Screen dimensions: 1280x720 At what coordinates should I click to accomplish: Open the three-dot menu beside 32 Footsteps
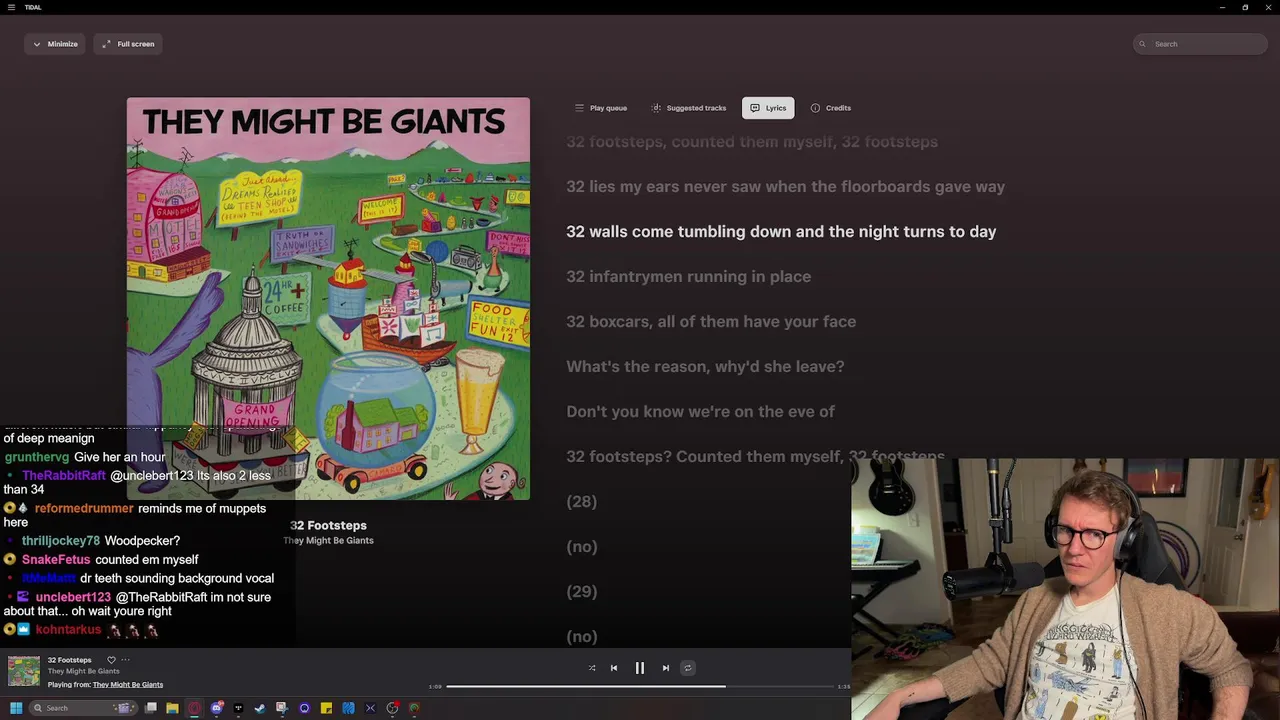pos(125,660)
